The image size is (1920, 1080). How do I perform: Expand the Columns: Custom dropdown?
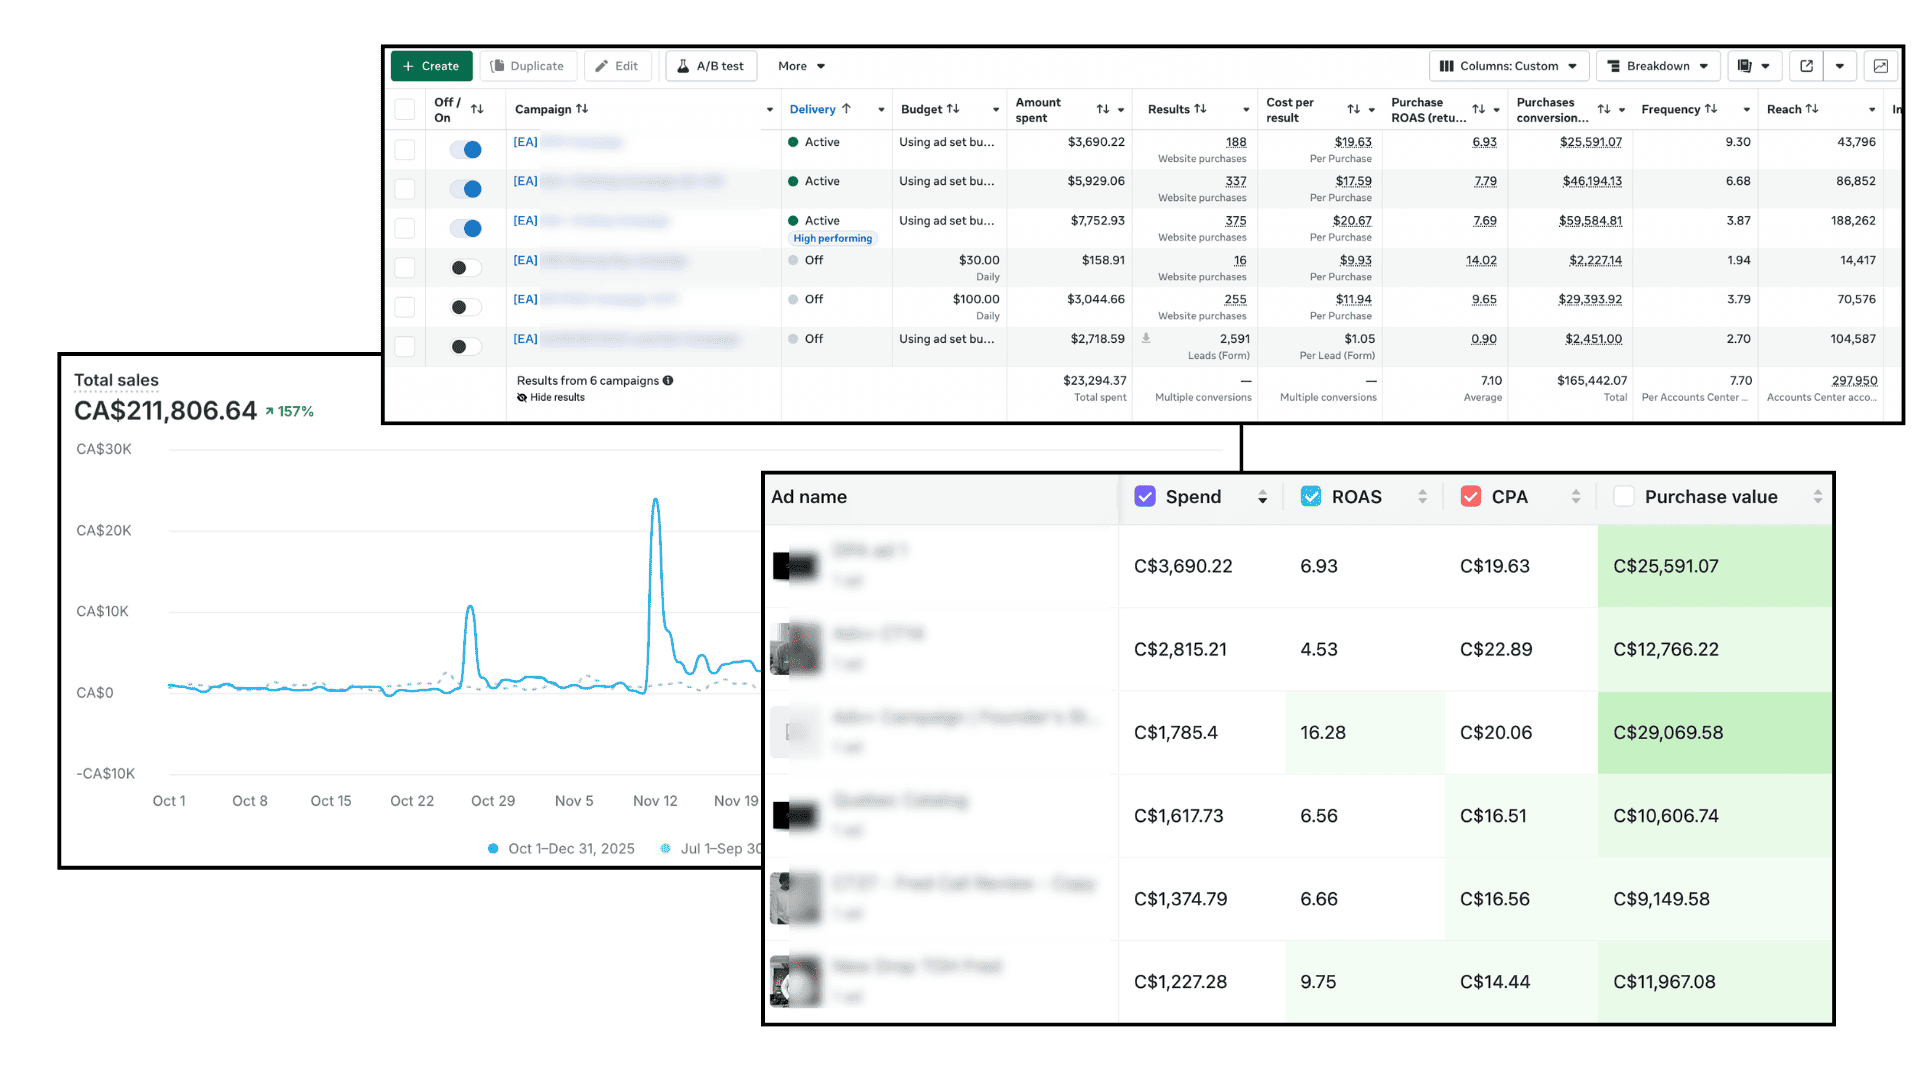1507,66
